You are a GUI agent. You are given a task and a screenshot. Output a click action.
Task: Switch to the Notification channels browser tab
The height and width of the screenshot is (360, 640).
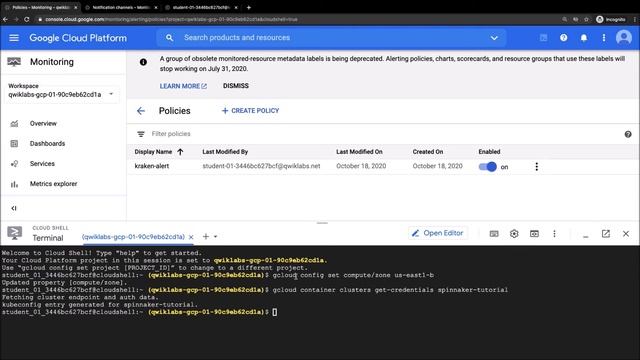pyautogui.click(x=121, y=7)
